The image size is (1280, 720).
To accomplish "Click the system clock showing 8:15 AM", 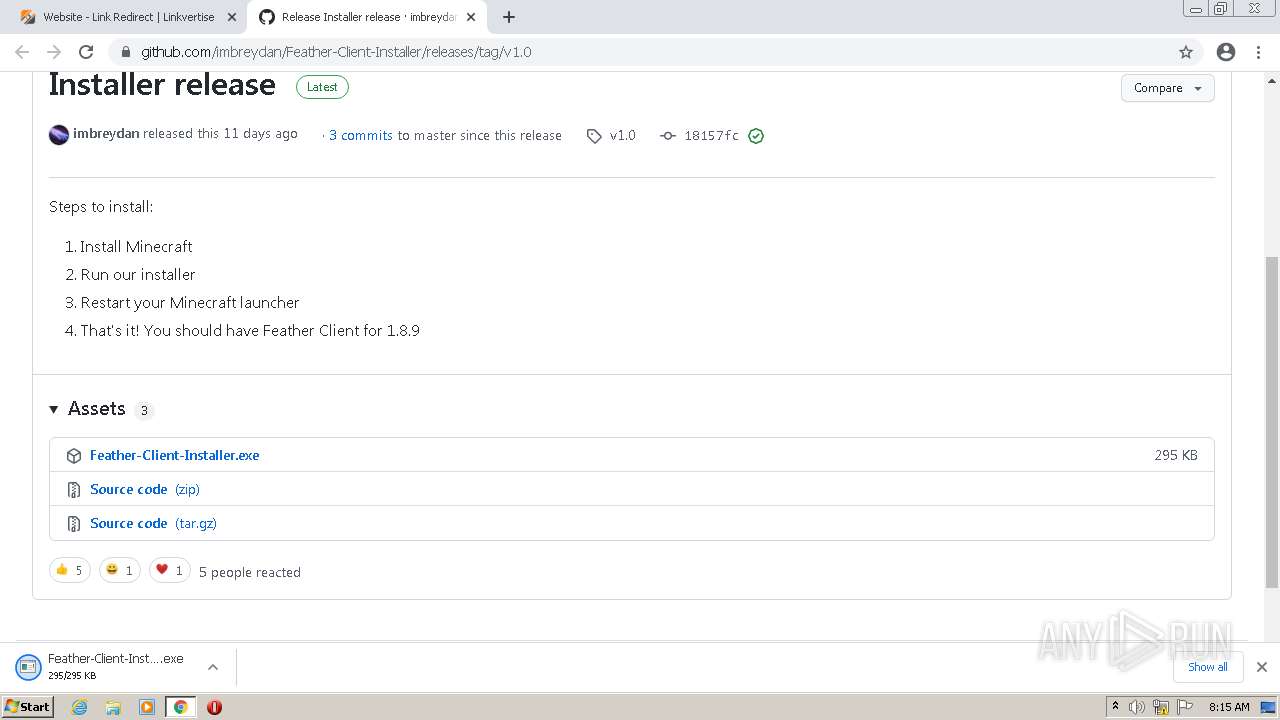I will (x=1229, y=707).
